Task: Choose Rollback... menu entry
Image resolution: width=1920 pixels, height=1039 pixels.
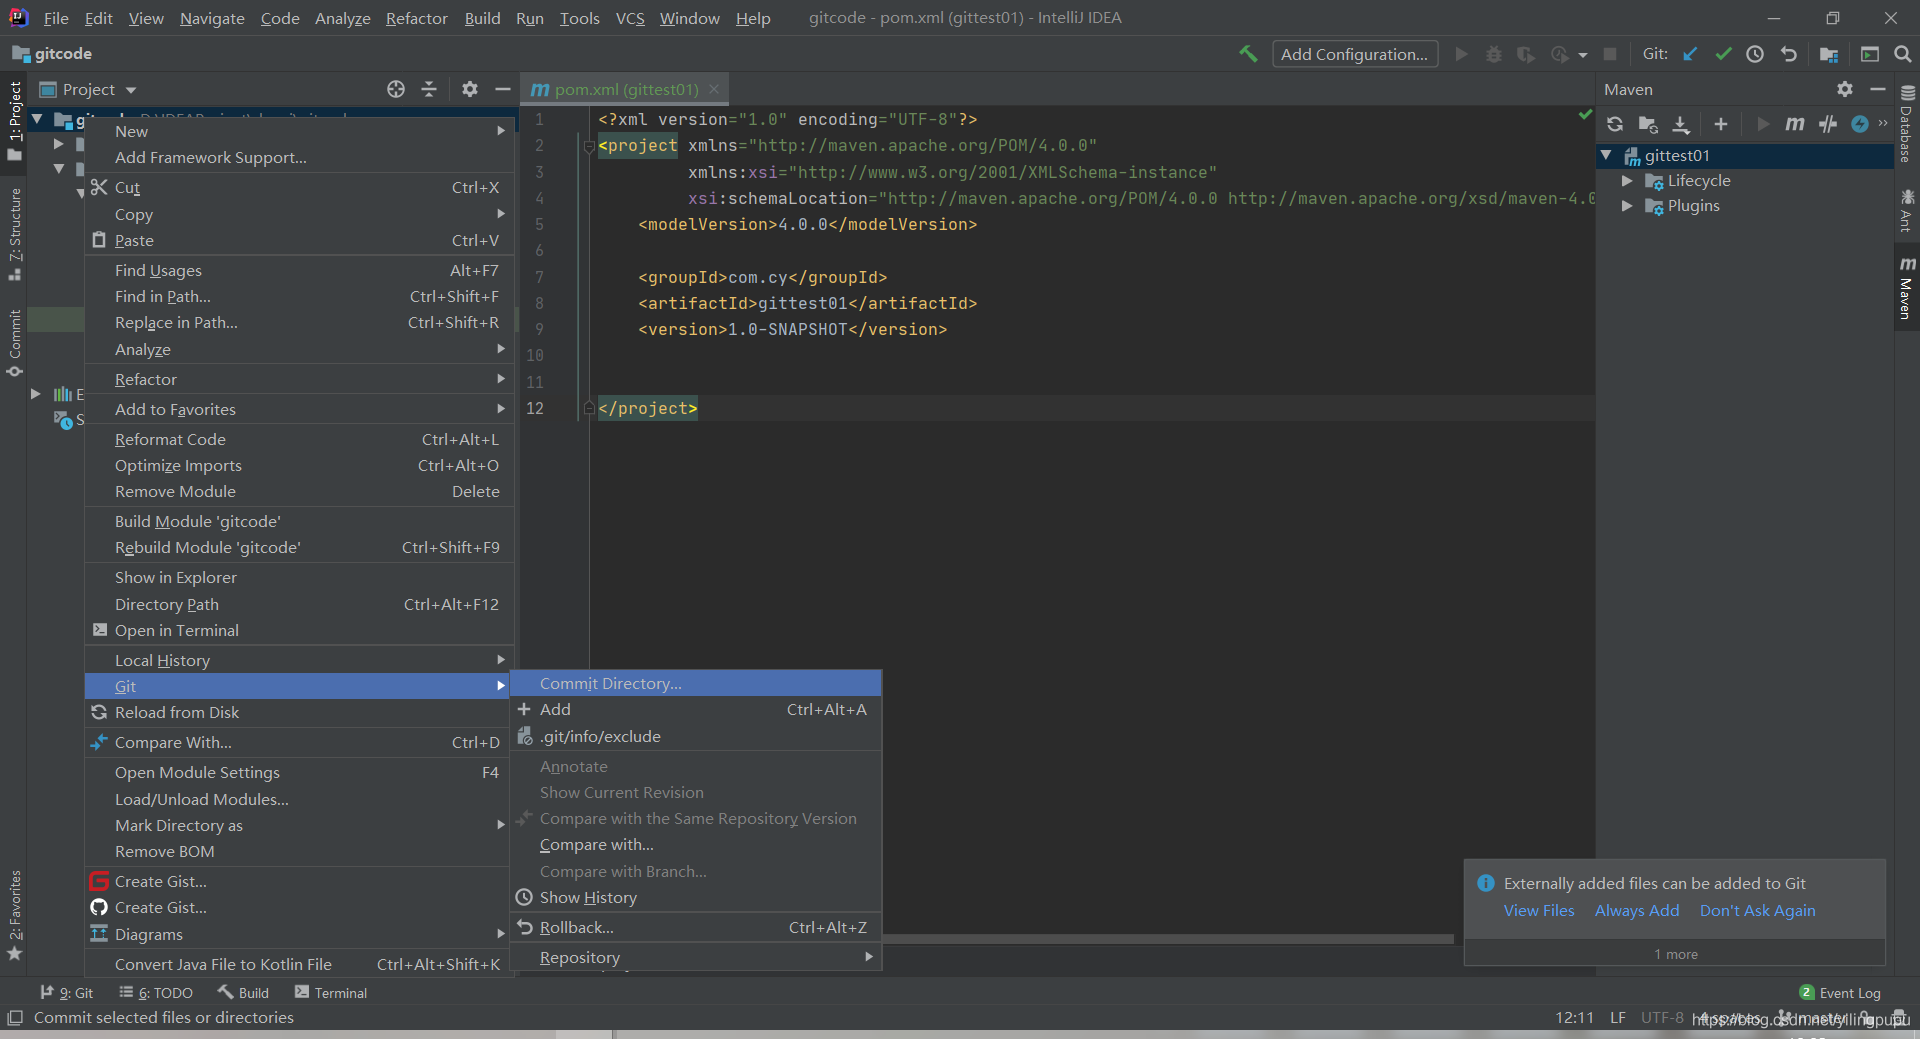Action: pyautogui.click(x=696, y=927)
